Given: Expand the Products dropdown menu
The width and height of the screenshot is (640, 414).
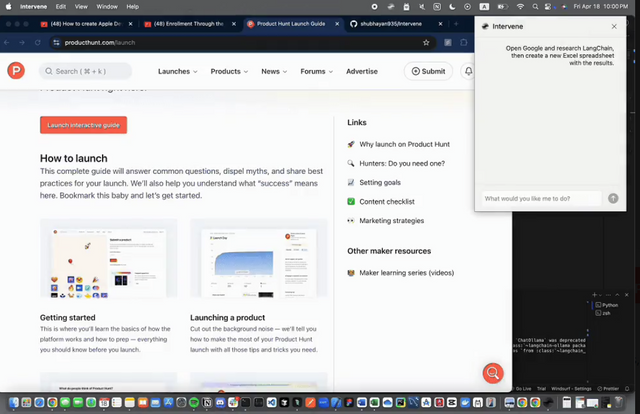Looking at the screenshot, I should [x=229, y=71].
